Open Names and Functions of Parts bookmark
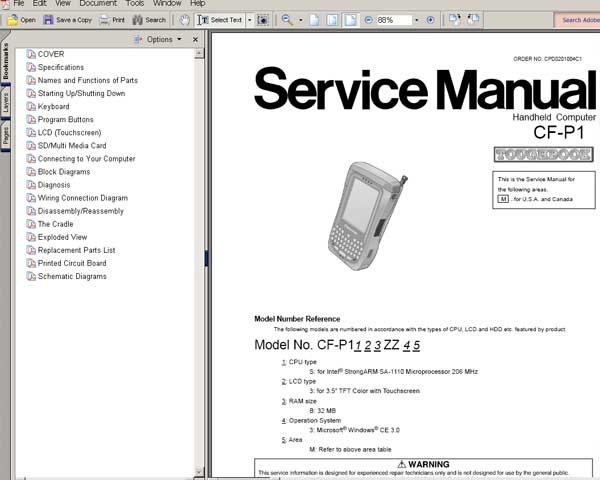 [x=88, y=80]
